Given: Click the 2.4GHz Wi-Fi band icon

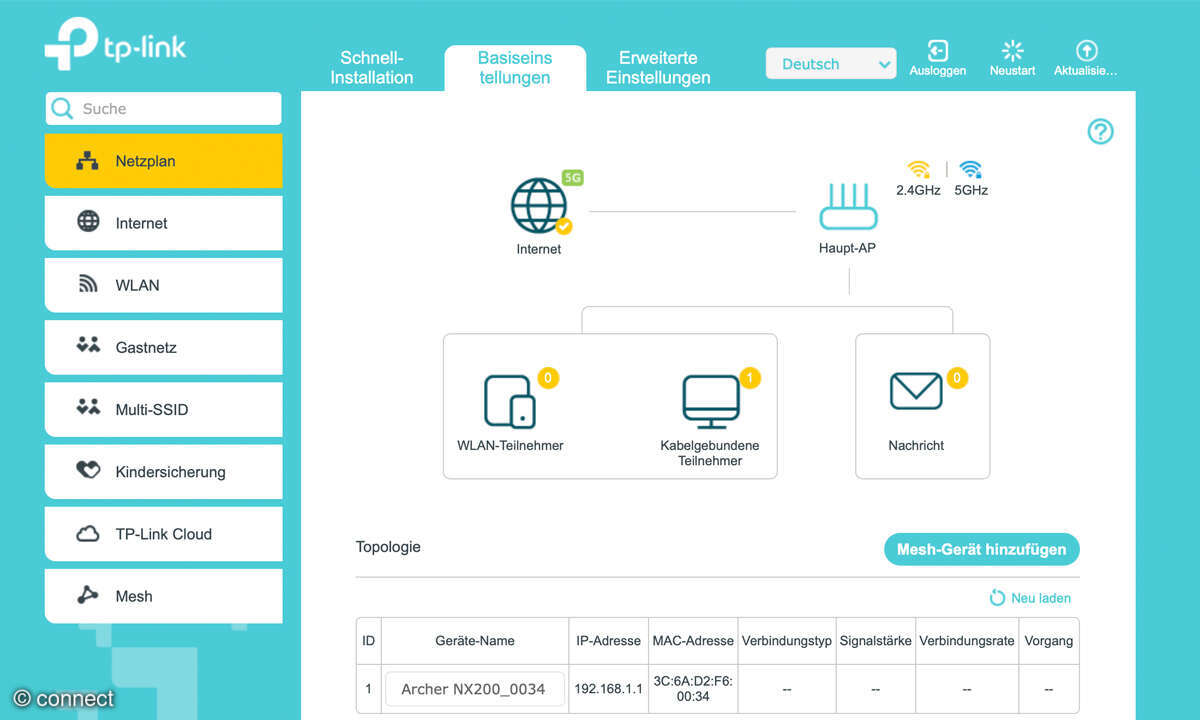Looking at the screenshot, I should pyautogui.click(x=918, y=170).
